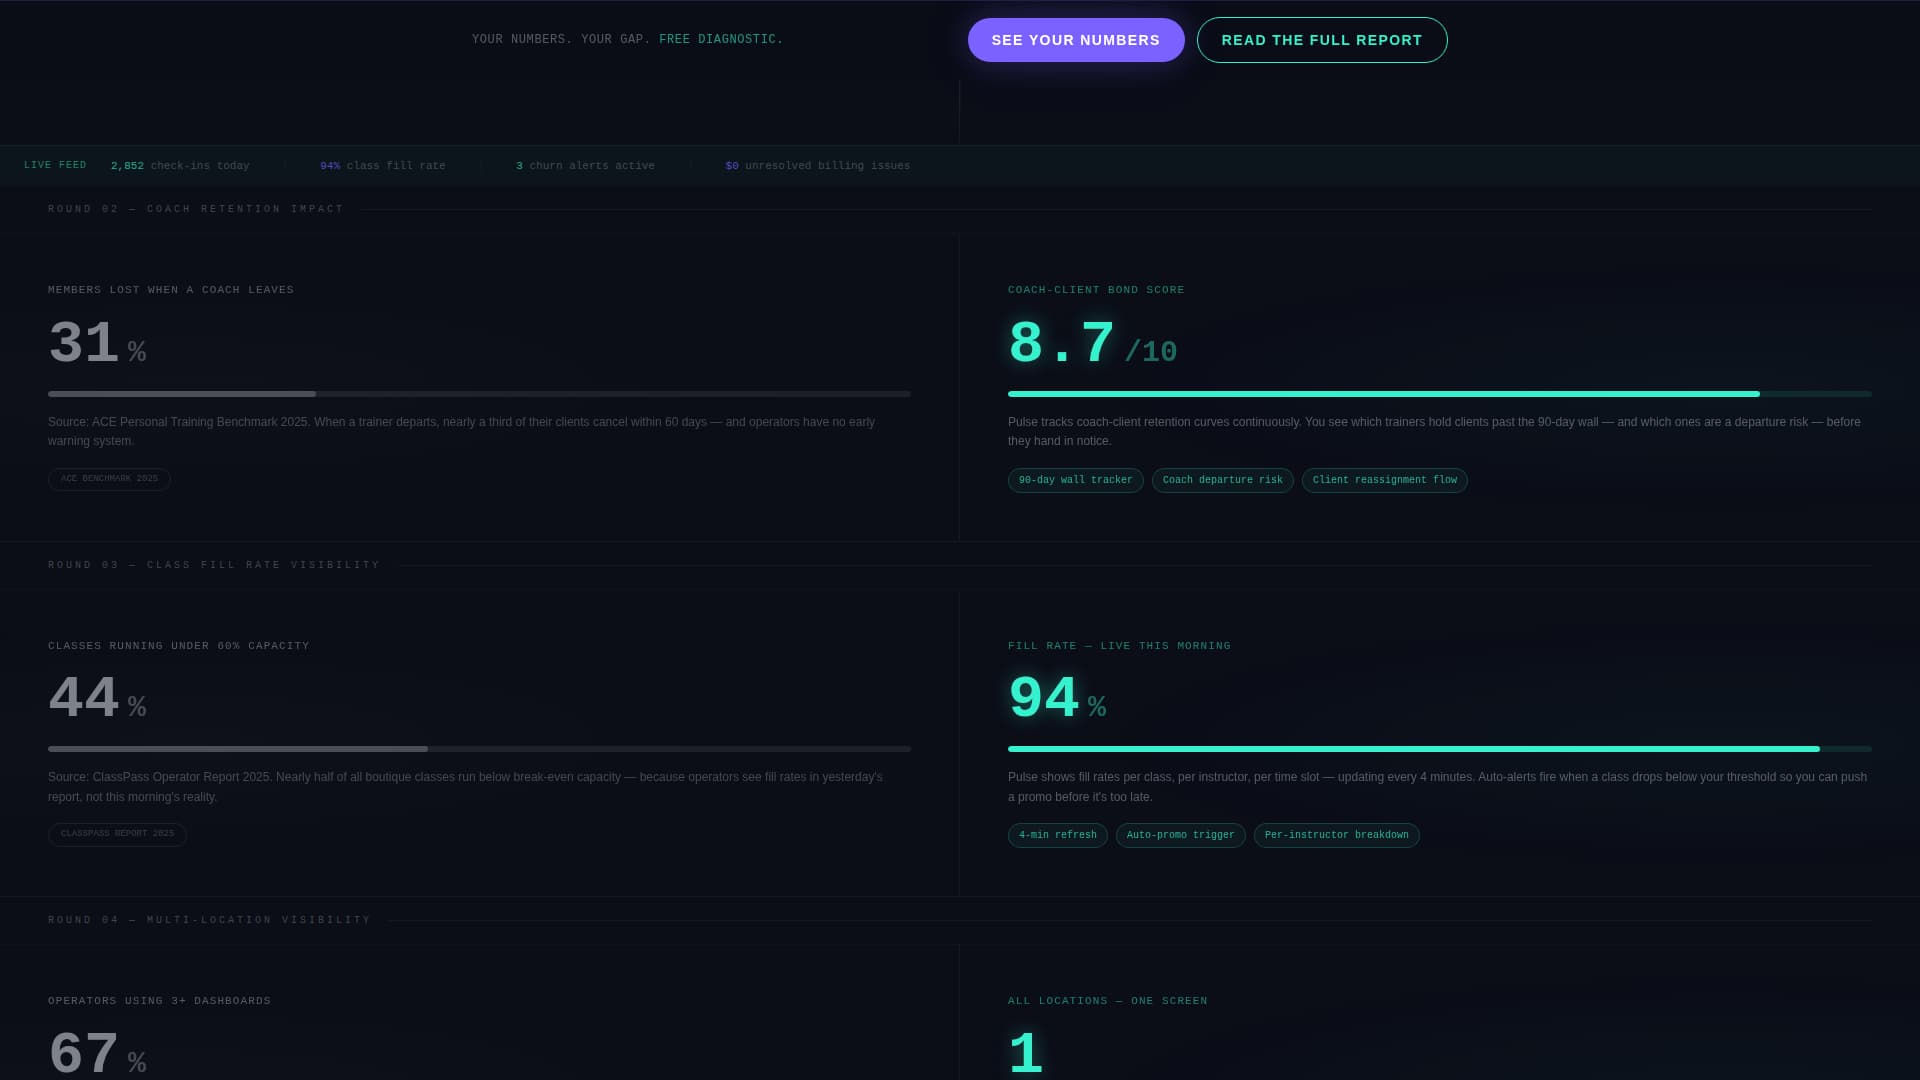Click the large 8.7 bond score value

pos(1061,344)
